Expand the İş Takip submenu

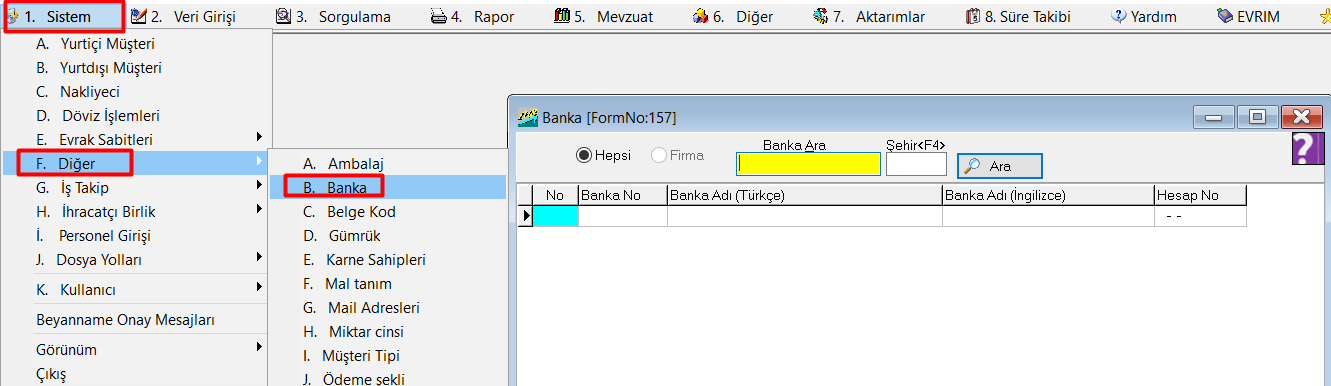(145, 187)
